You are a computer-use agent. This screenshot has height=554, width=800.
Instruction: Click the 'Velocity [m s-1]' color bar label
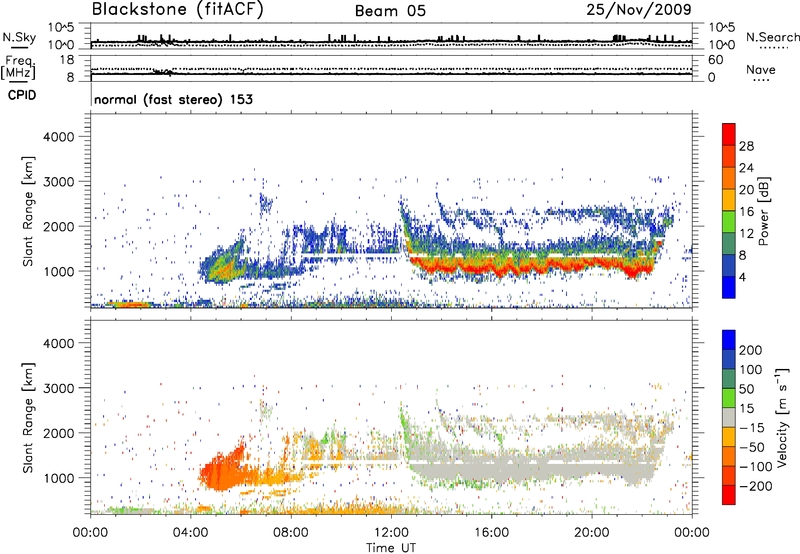click(x=781, y=418)
